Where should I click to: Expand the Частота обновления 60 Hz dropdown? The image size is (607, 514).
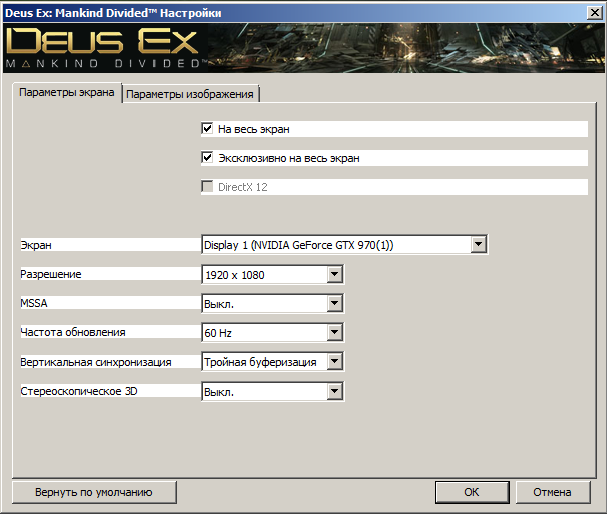click(273, 332)
